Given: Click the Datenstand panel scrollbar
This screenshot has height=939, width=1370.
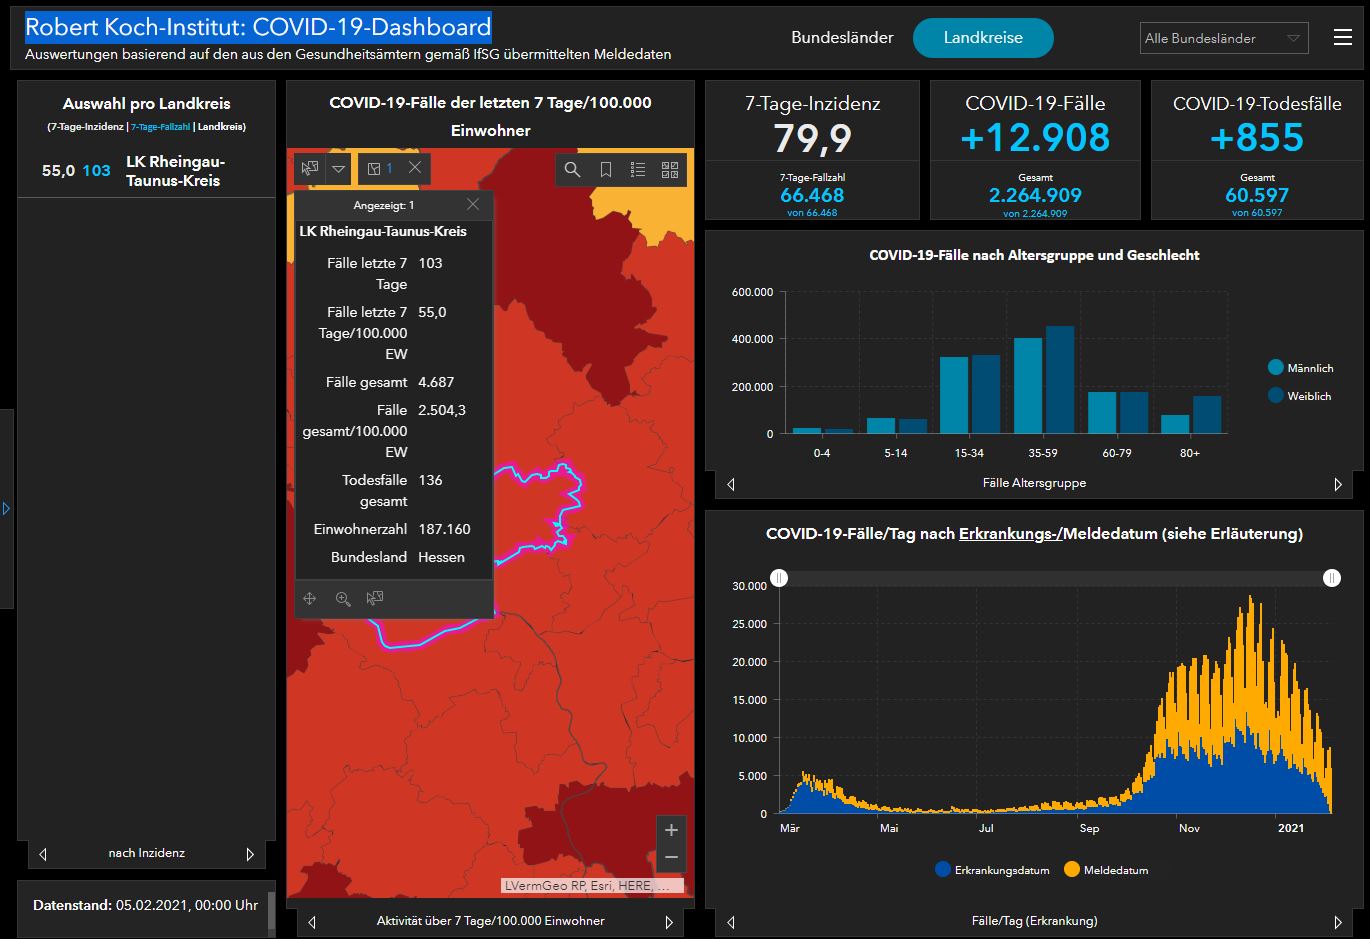Looking at the screenshot, I should click(x=271, y=908).
